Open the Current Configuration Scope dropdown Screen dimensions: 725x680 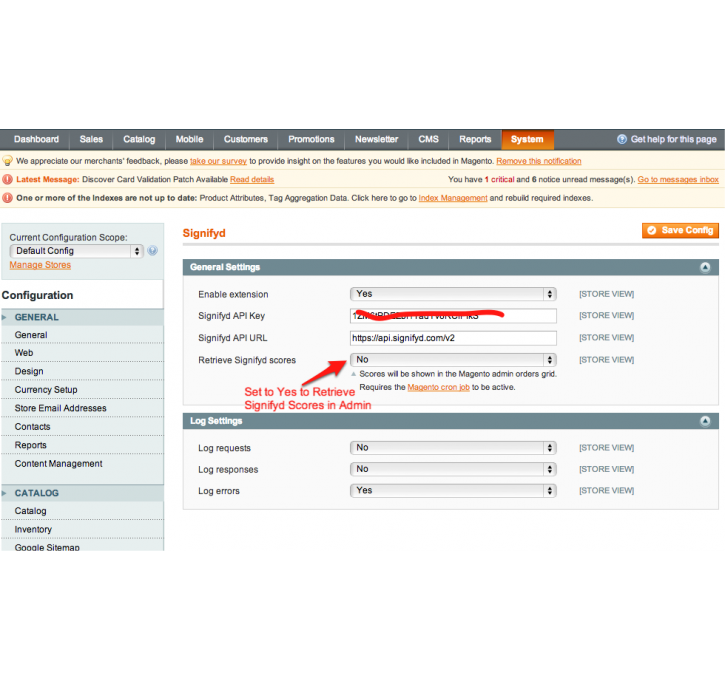pyautogui.click(x=76, y=251)
